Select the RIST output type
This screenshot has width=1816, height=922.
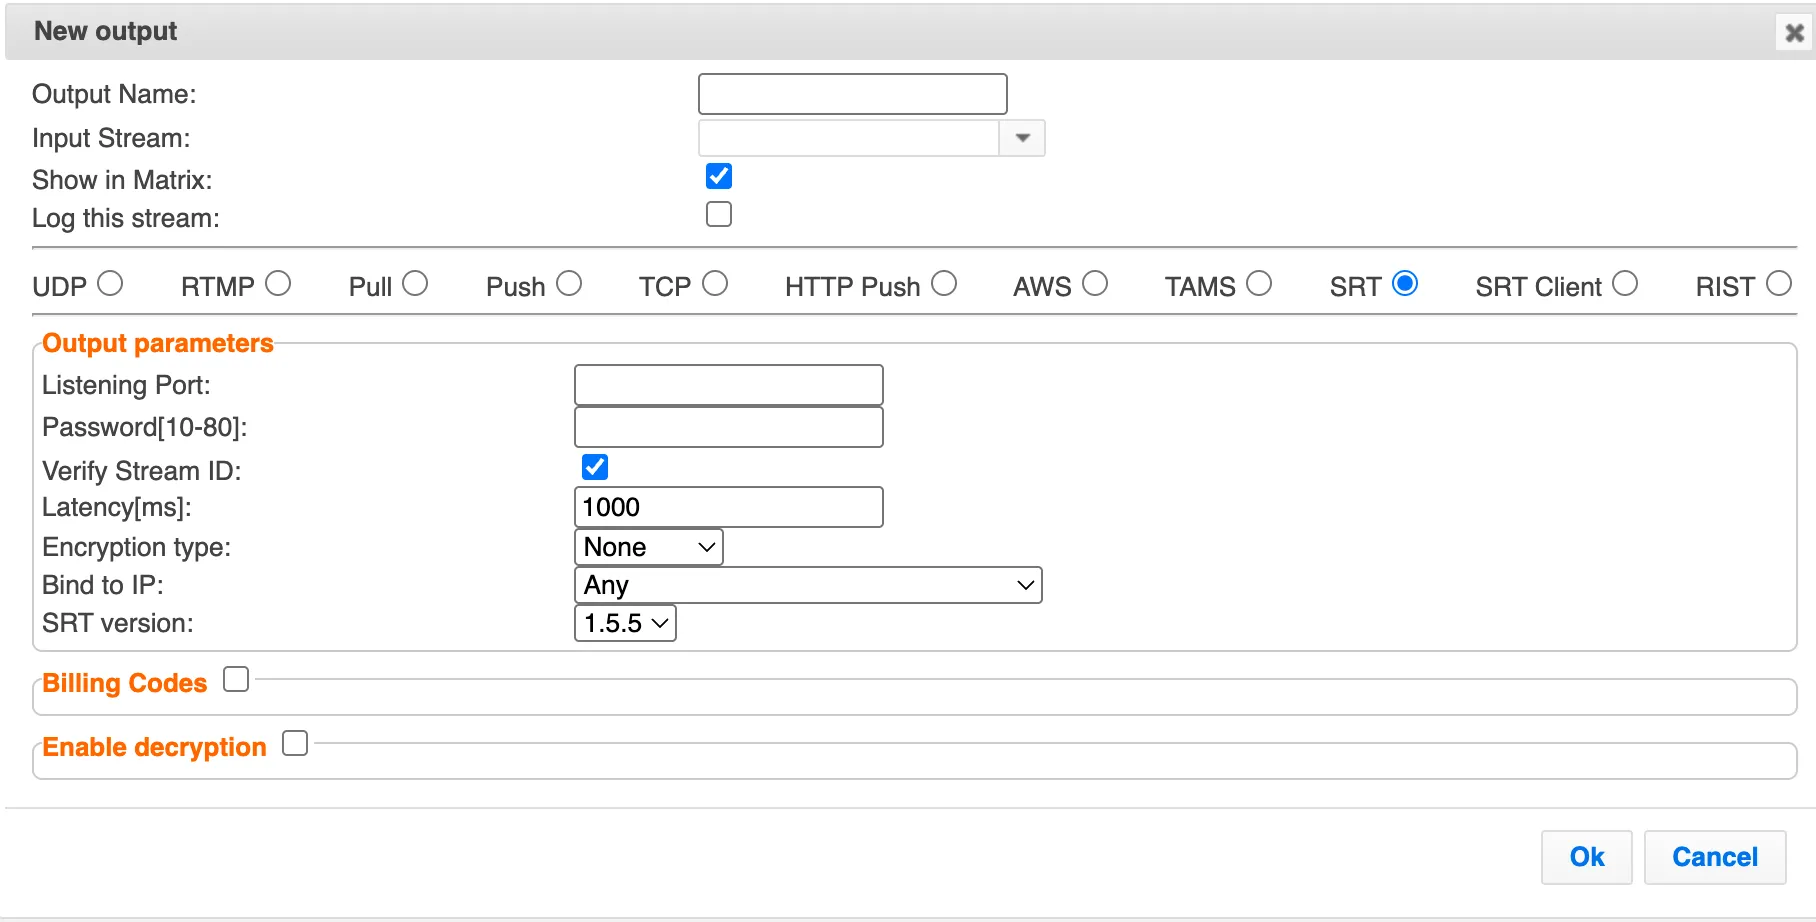1779,284
